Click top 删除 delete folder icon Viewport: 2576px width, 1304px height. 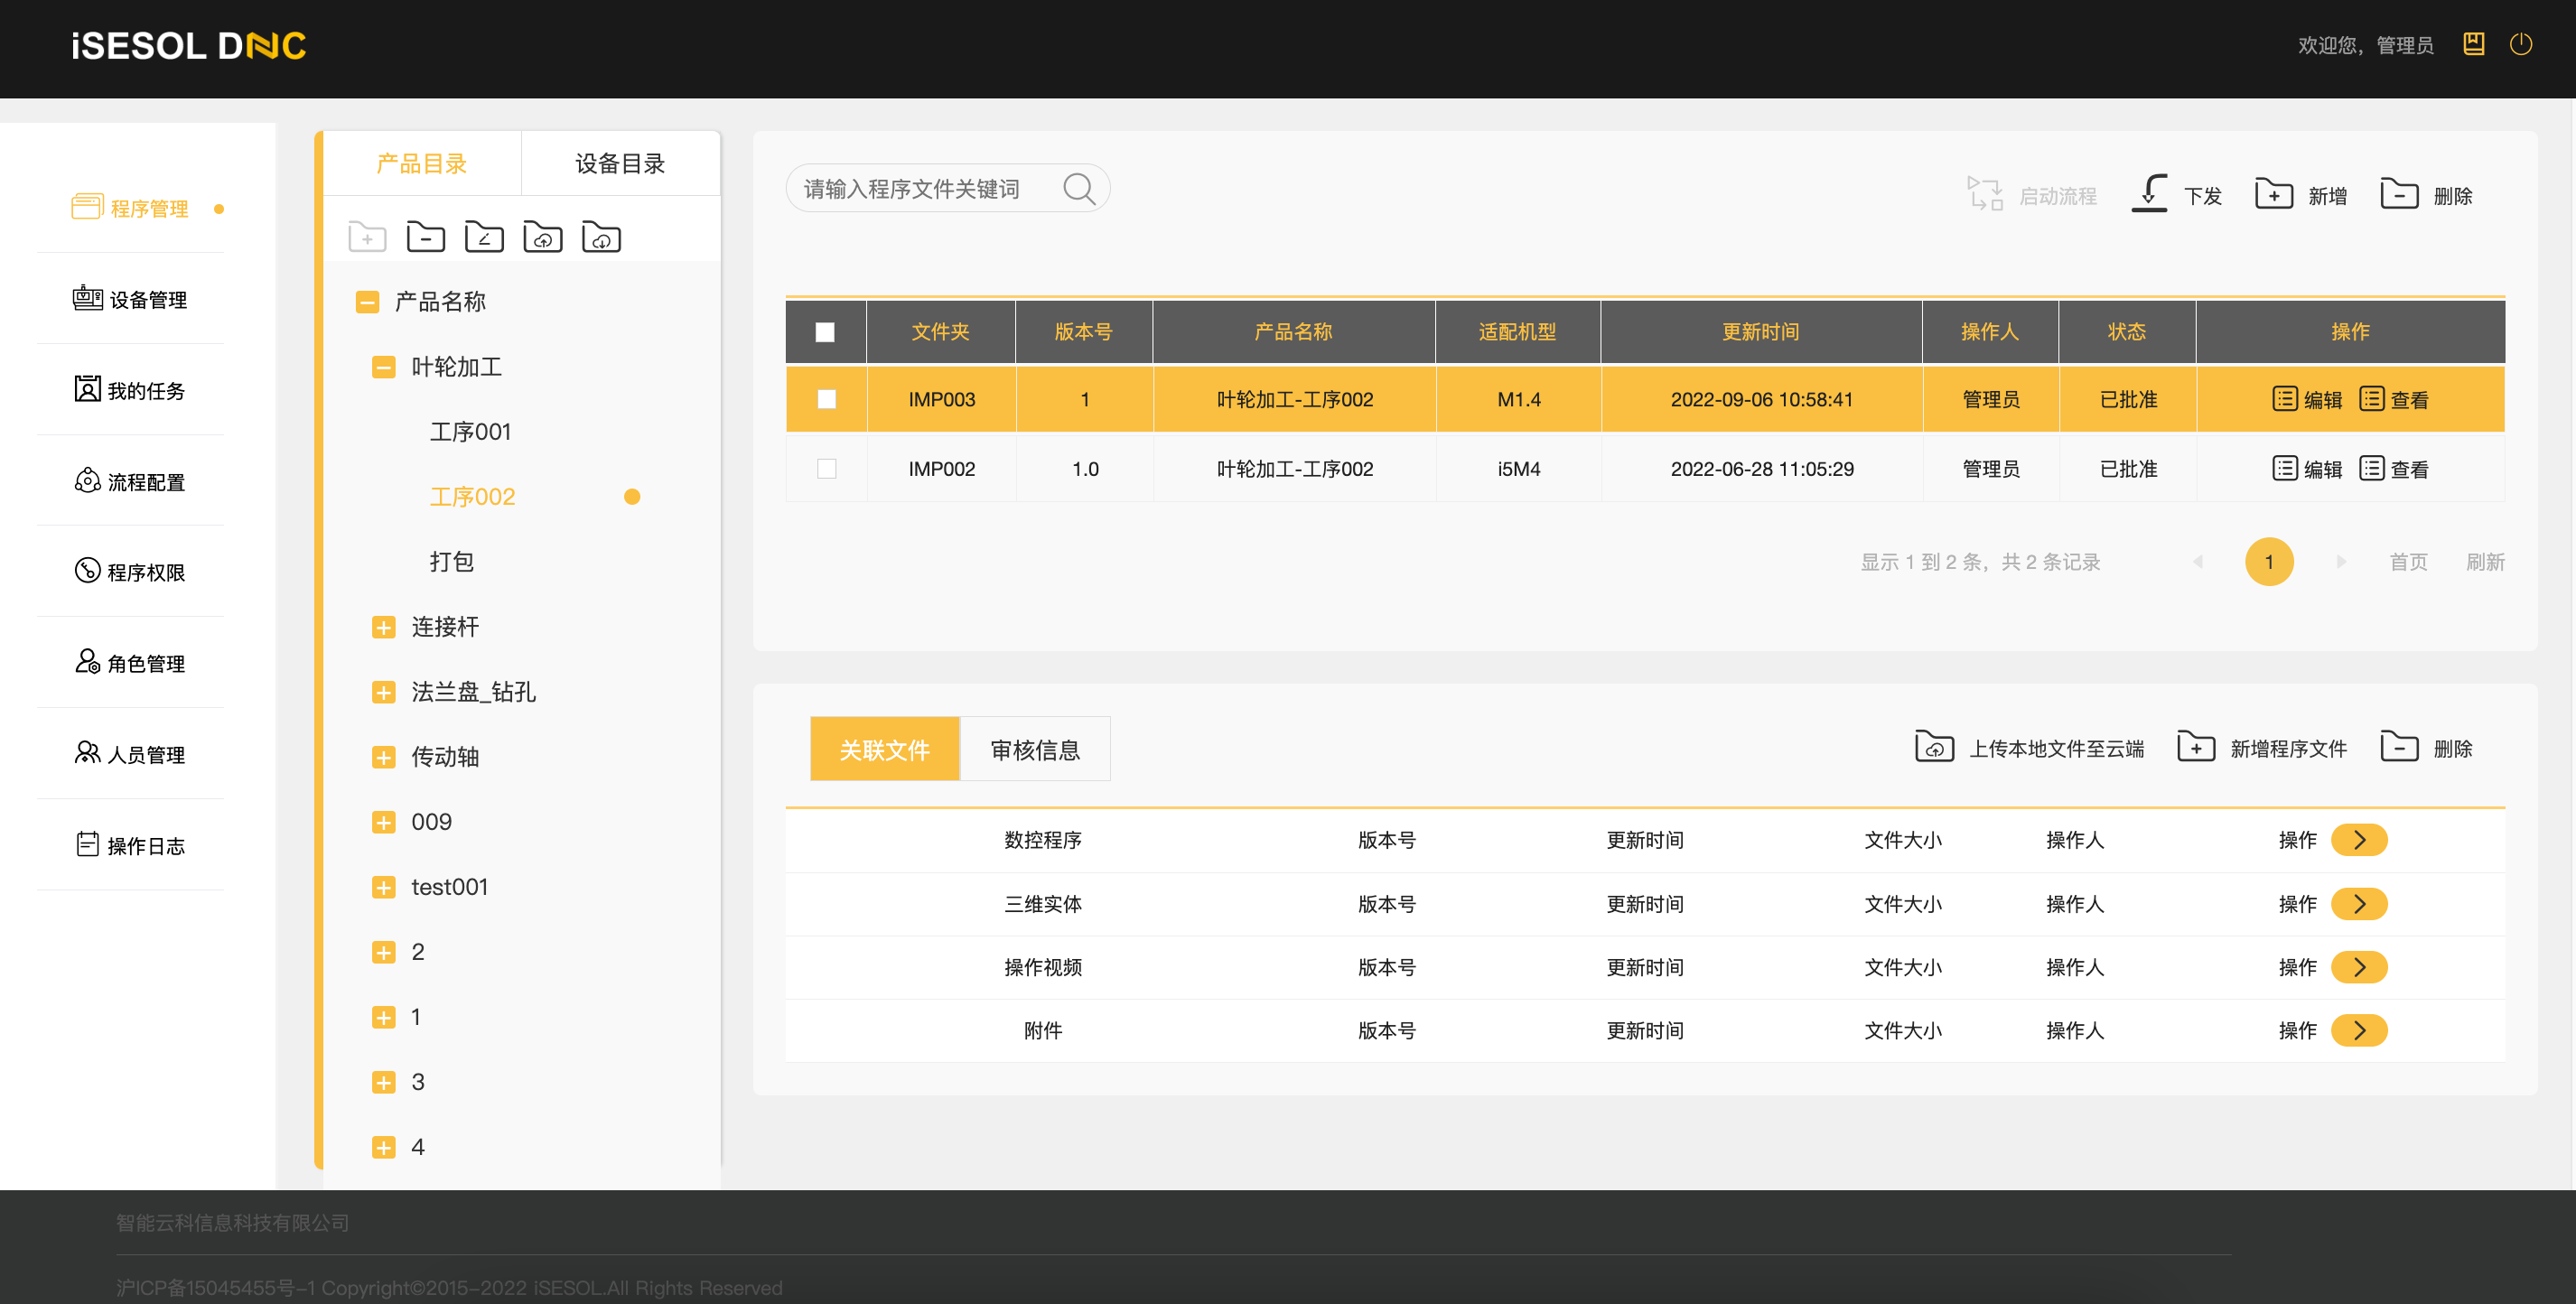tap(2399, 193)
